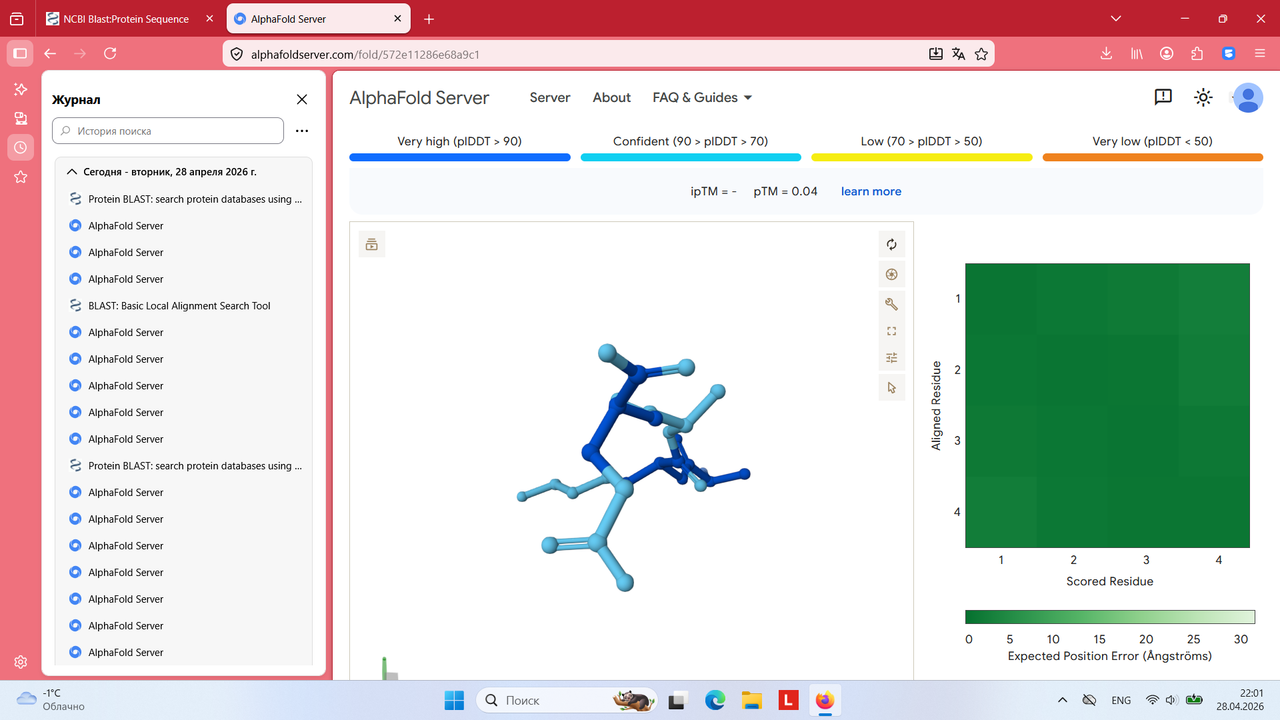Open the history panel options ellipsis menu
Image resolution: width=1280 pixels, height=720 pixels.
(x=302, y=131)
